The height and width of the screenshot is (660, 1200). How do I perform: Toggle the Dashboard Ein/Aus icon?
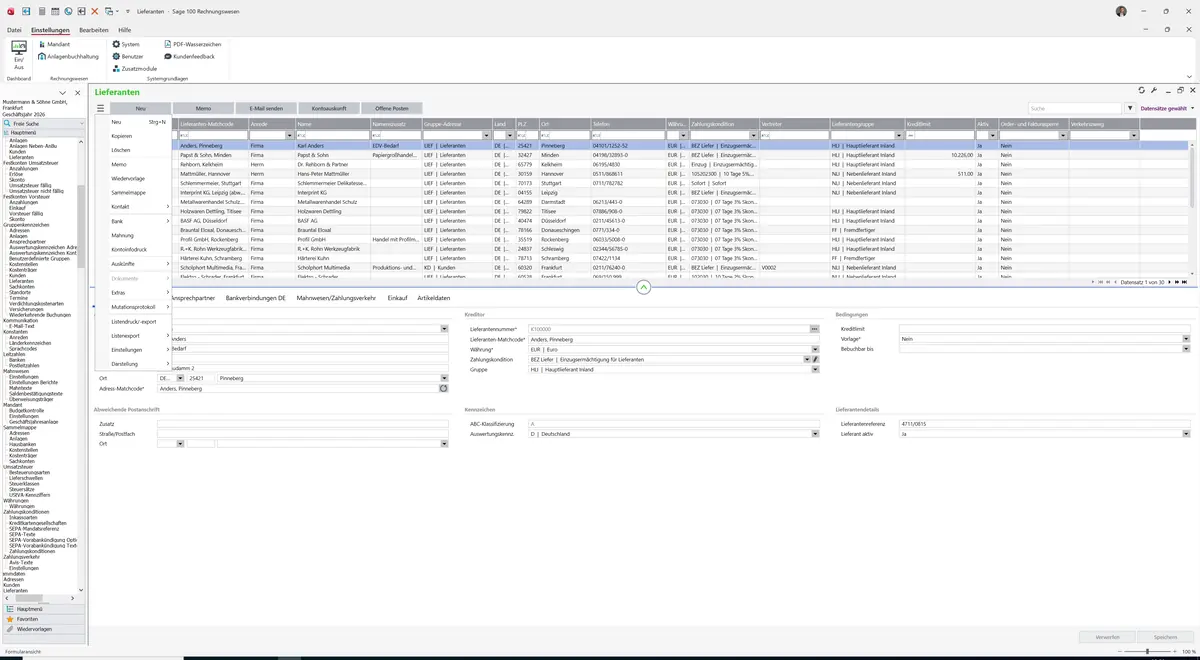coord(19,55)
